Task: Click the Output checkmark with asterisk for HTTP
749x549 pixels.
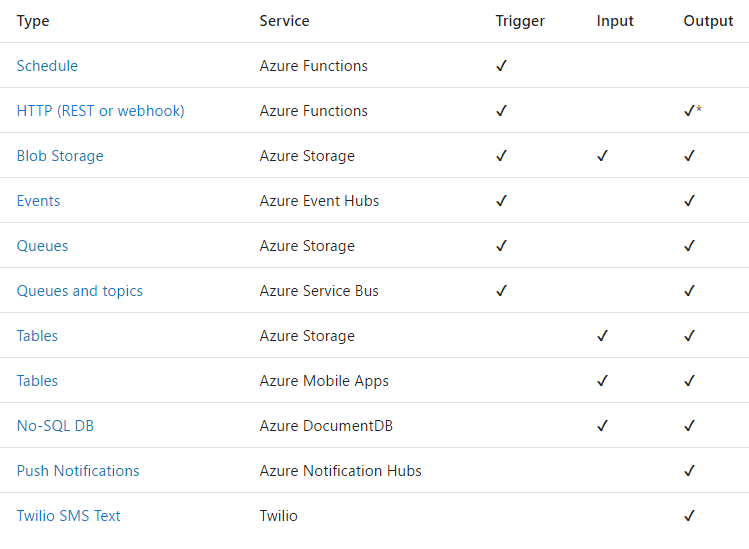Action: point(693,110)
